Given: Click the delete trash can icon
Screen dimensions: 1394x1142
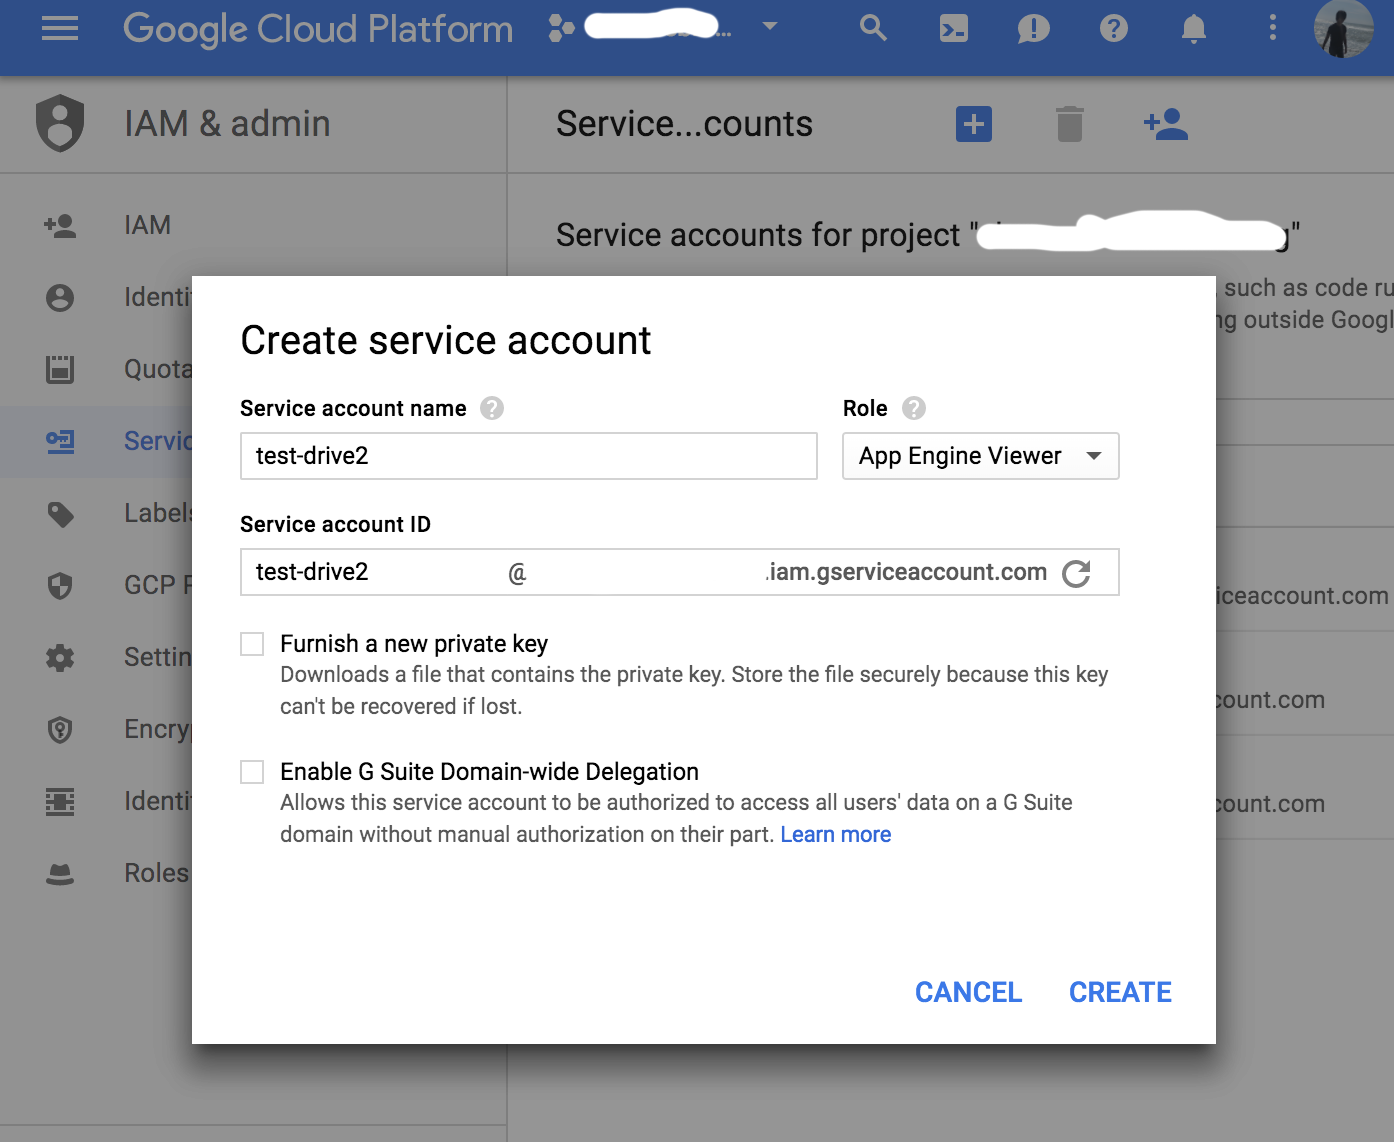Looking at the screenshot, I should (1070, 124).
